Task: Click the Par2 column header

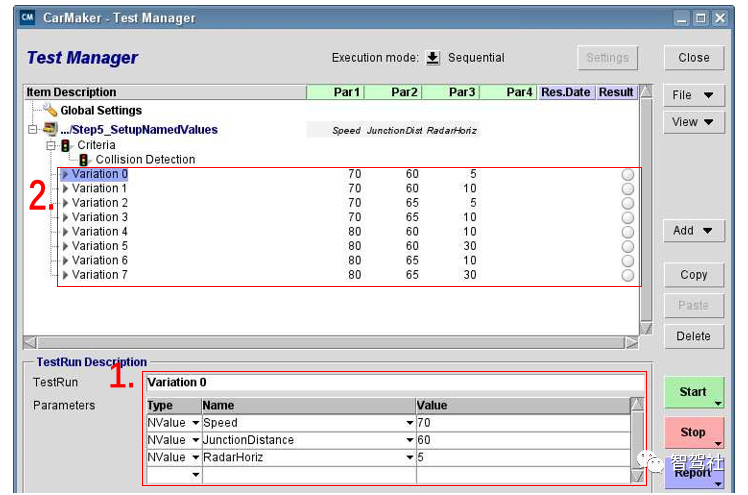Action: click(393, 92)
